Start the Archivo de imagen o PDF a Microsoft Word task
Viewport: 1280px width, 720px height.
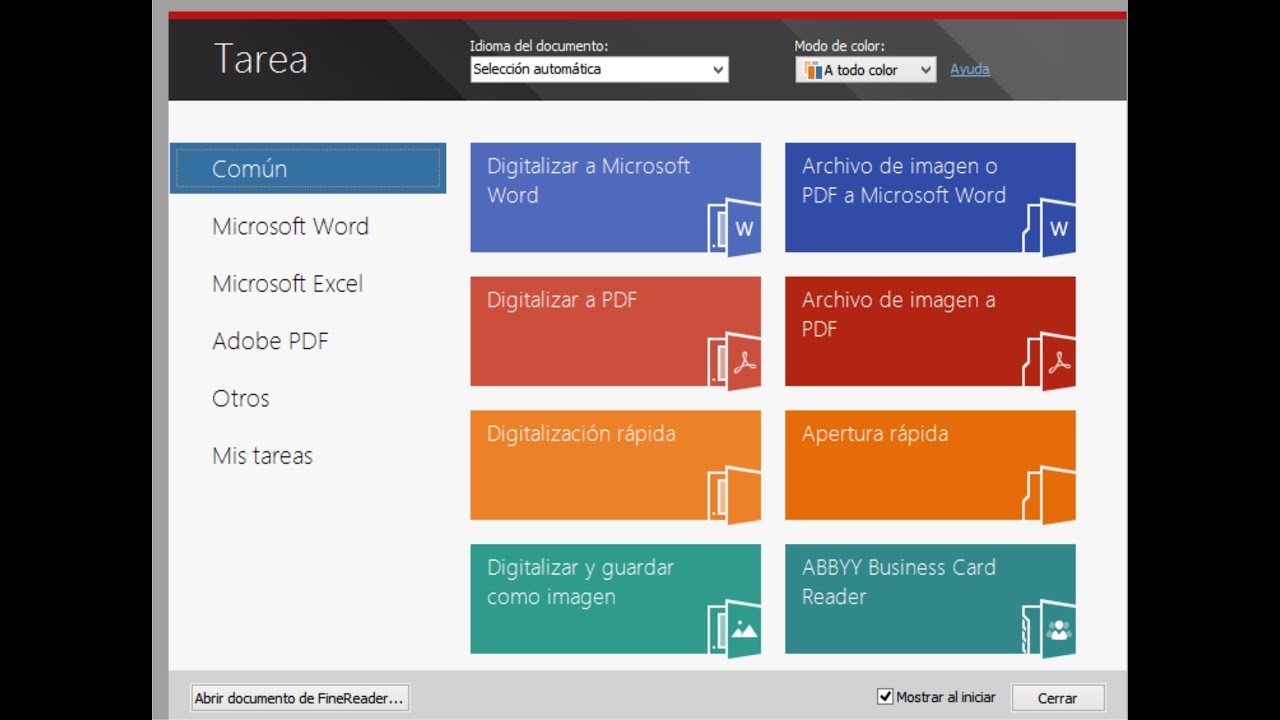click(x=930, y=197)
